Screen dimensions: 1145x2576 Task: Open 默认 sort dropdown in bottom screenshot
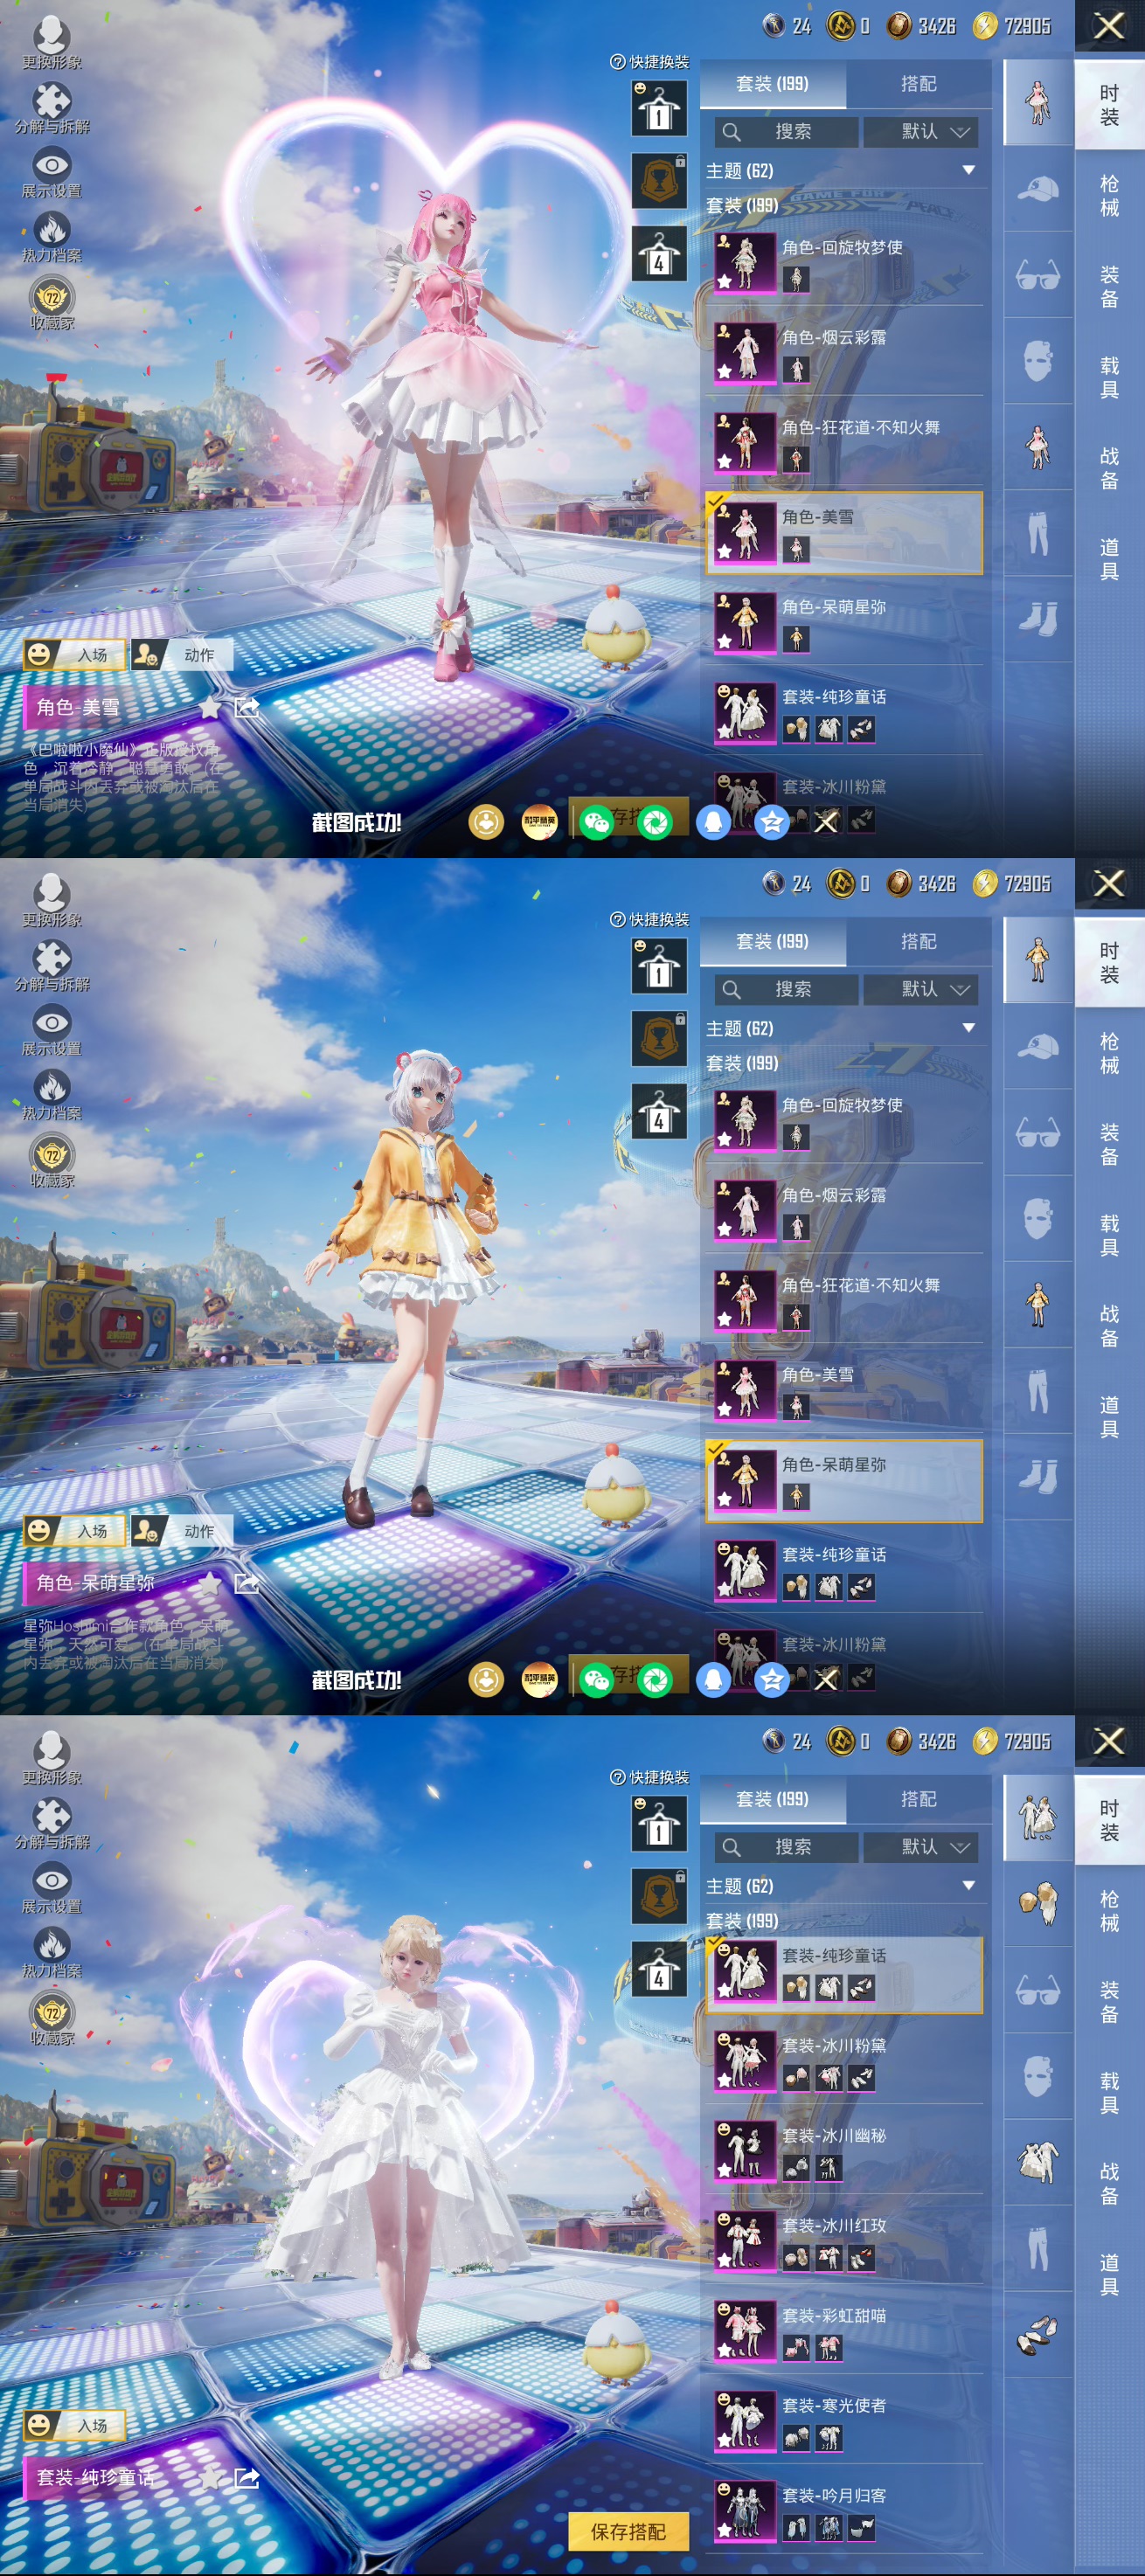pyautogui.click(x=921, y=1847)
